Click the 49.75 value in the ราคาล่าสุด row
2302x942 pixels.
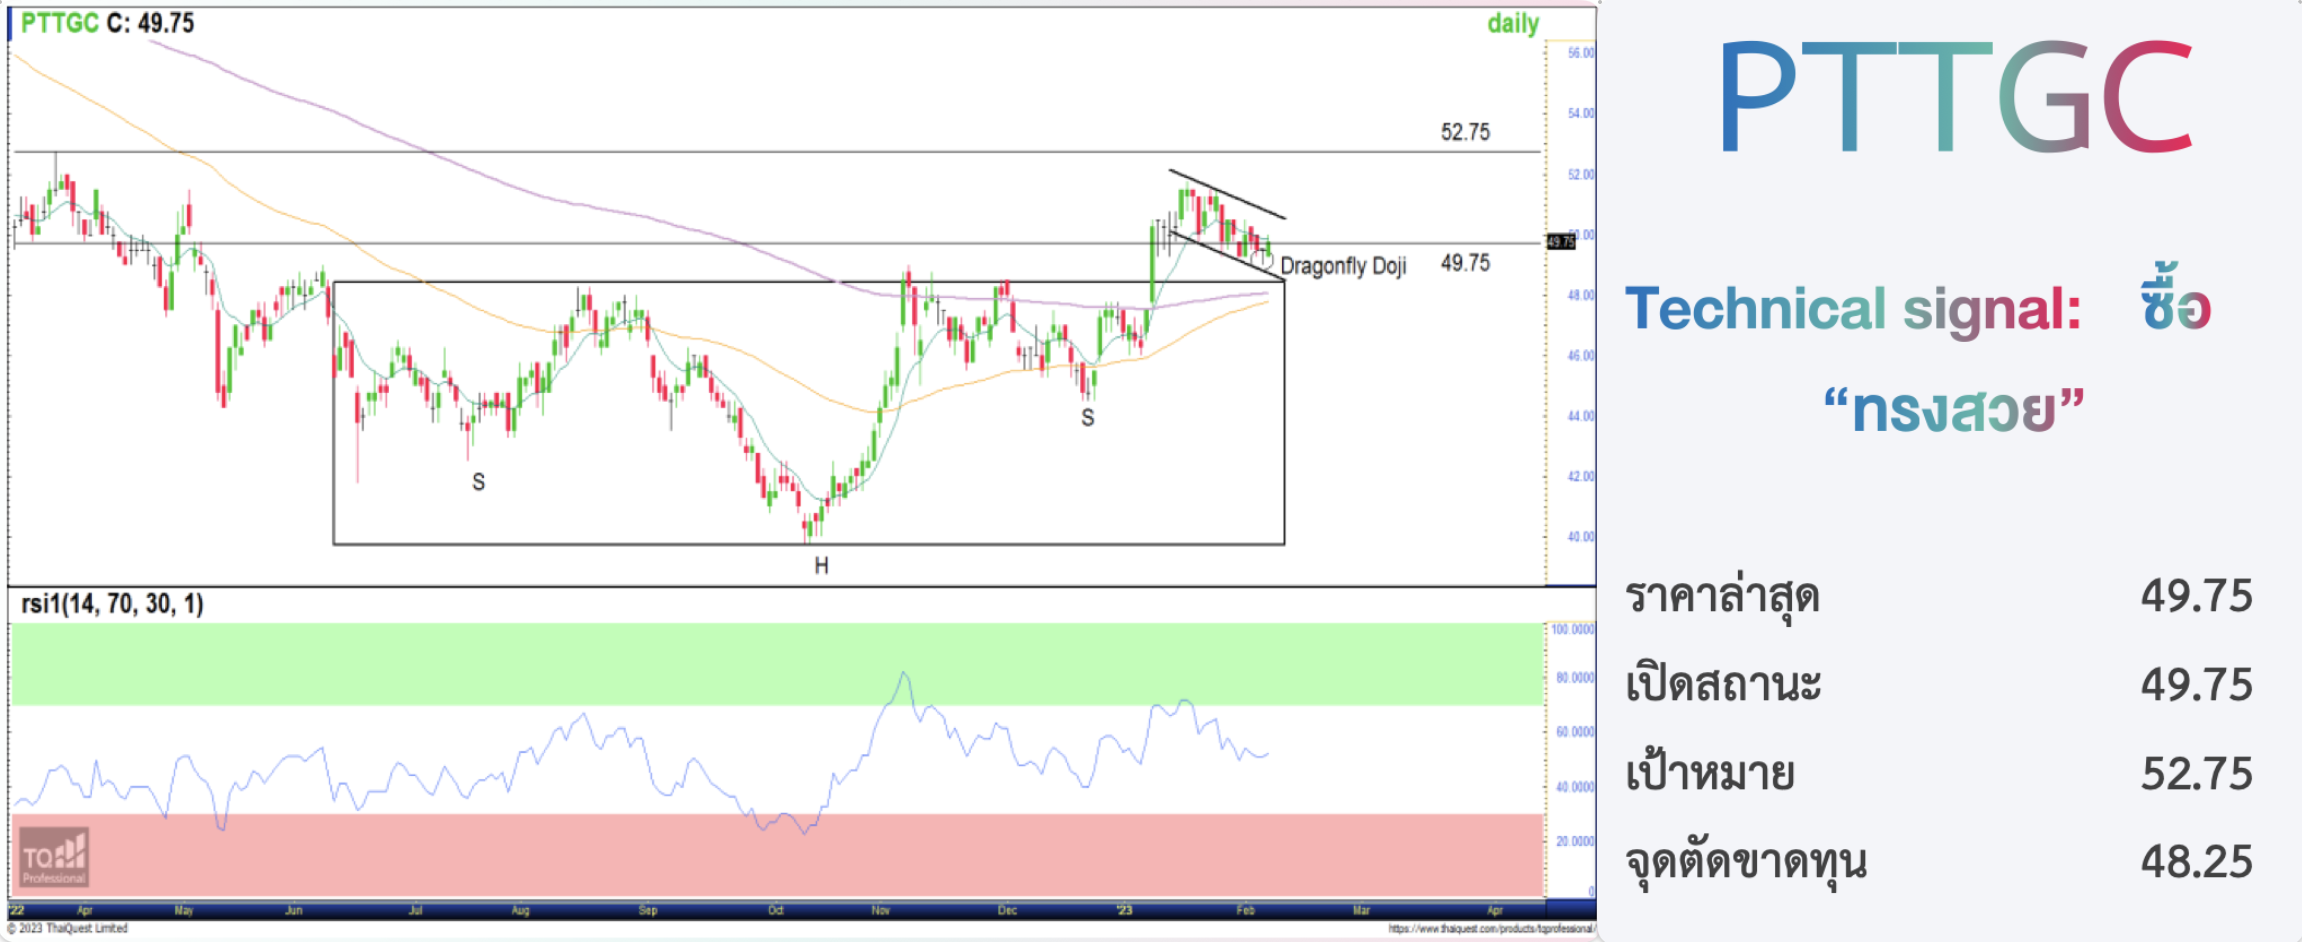coord(2197,596)
